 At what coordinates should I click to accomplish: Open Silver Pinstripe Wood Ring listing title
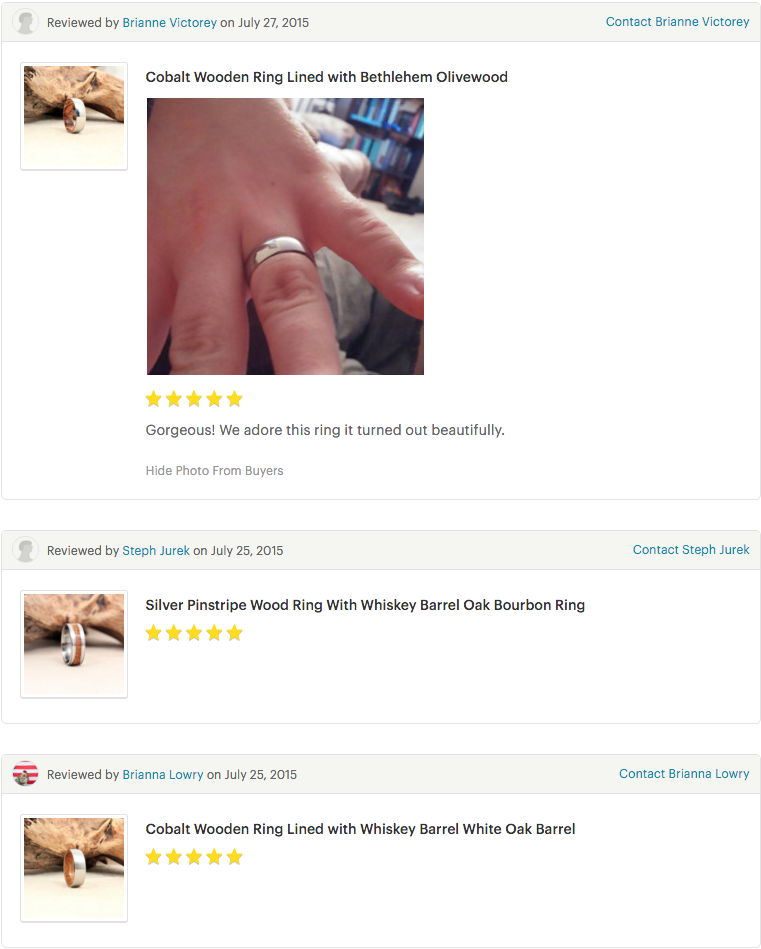coord(365,605)
